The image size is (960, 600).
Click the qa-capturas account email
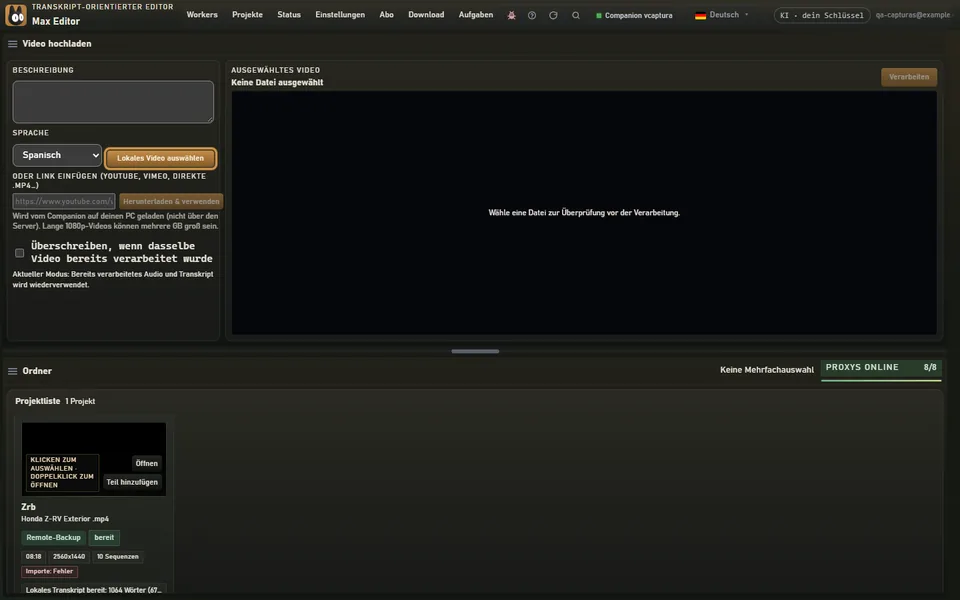tap(913, 15)
